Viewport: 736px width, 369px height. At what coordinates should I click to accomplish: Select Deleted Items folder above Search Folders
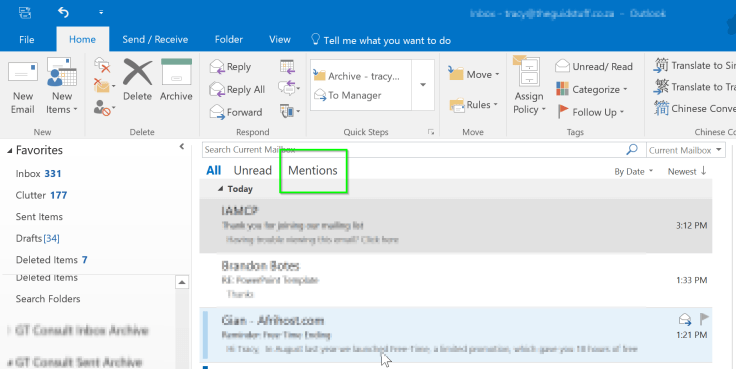click(46, 278)
